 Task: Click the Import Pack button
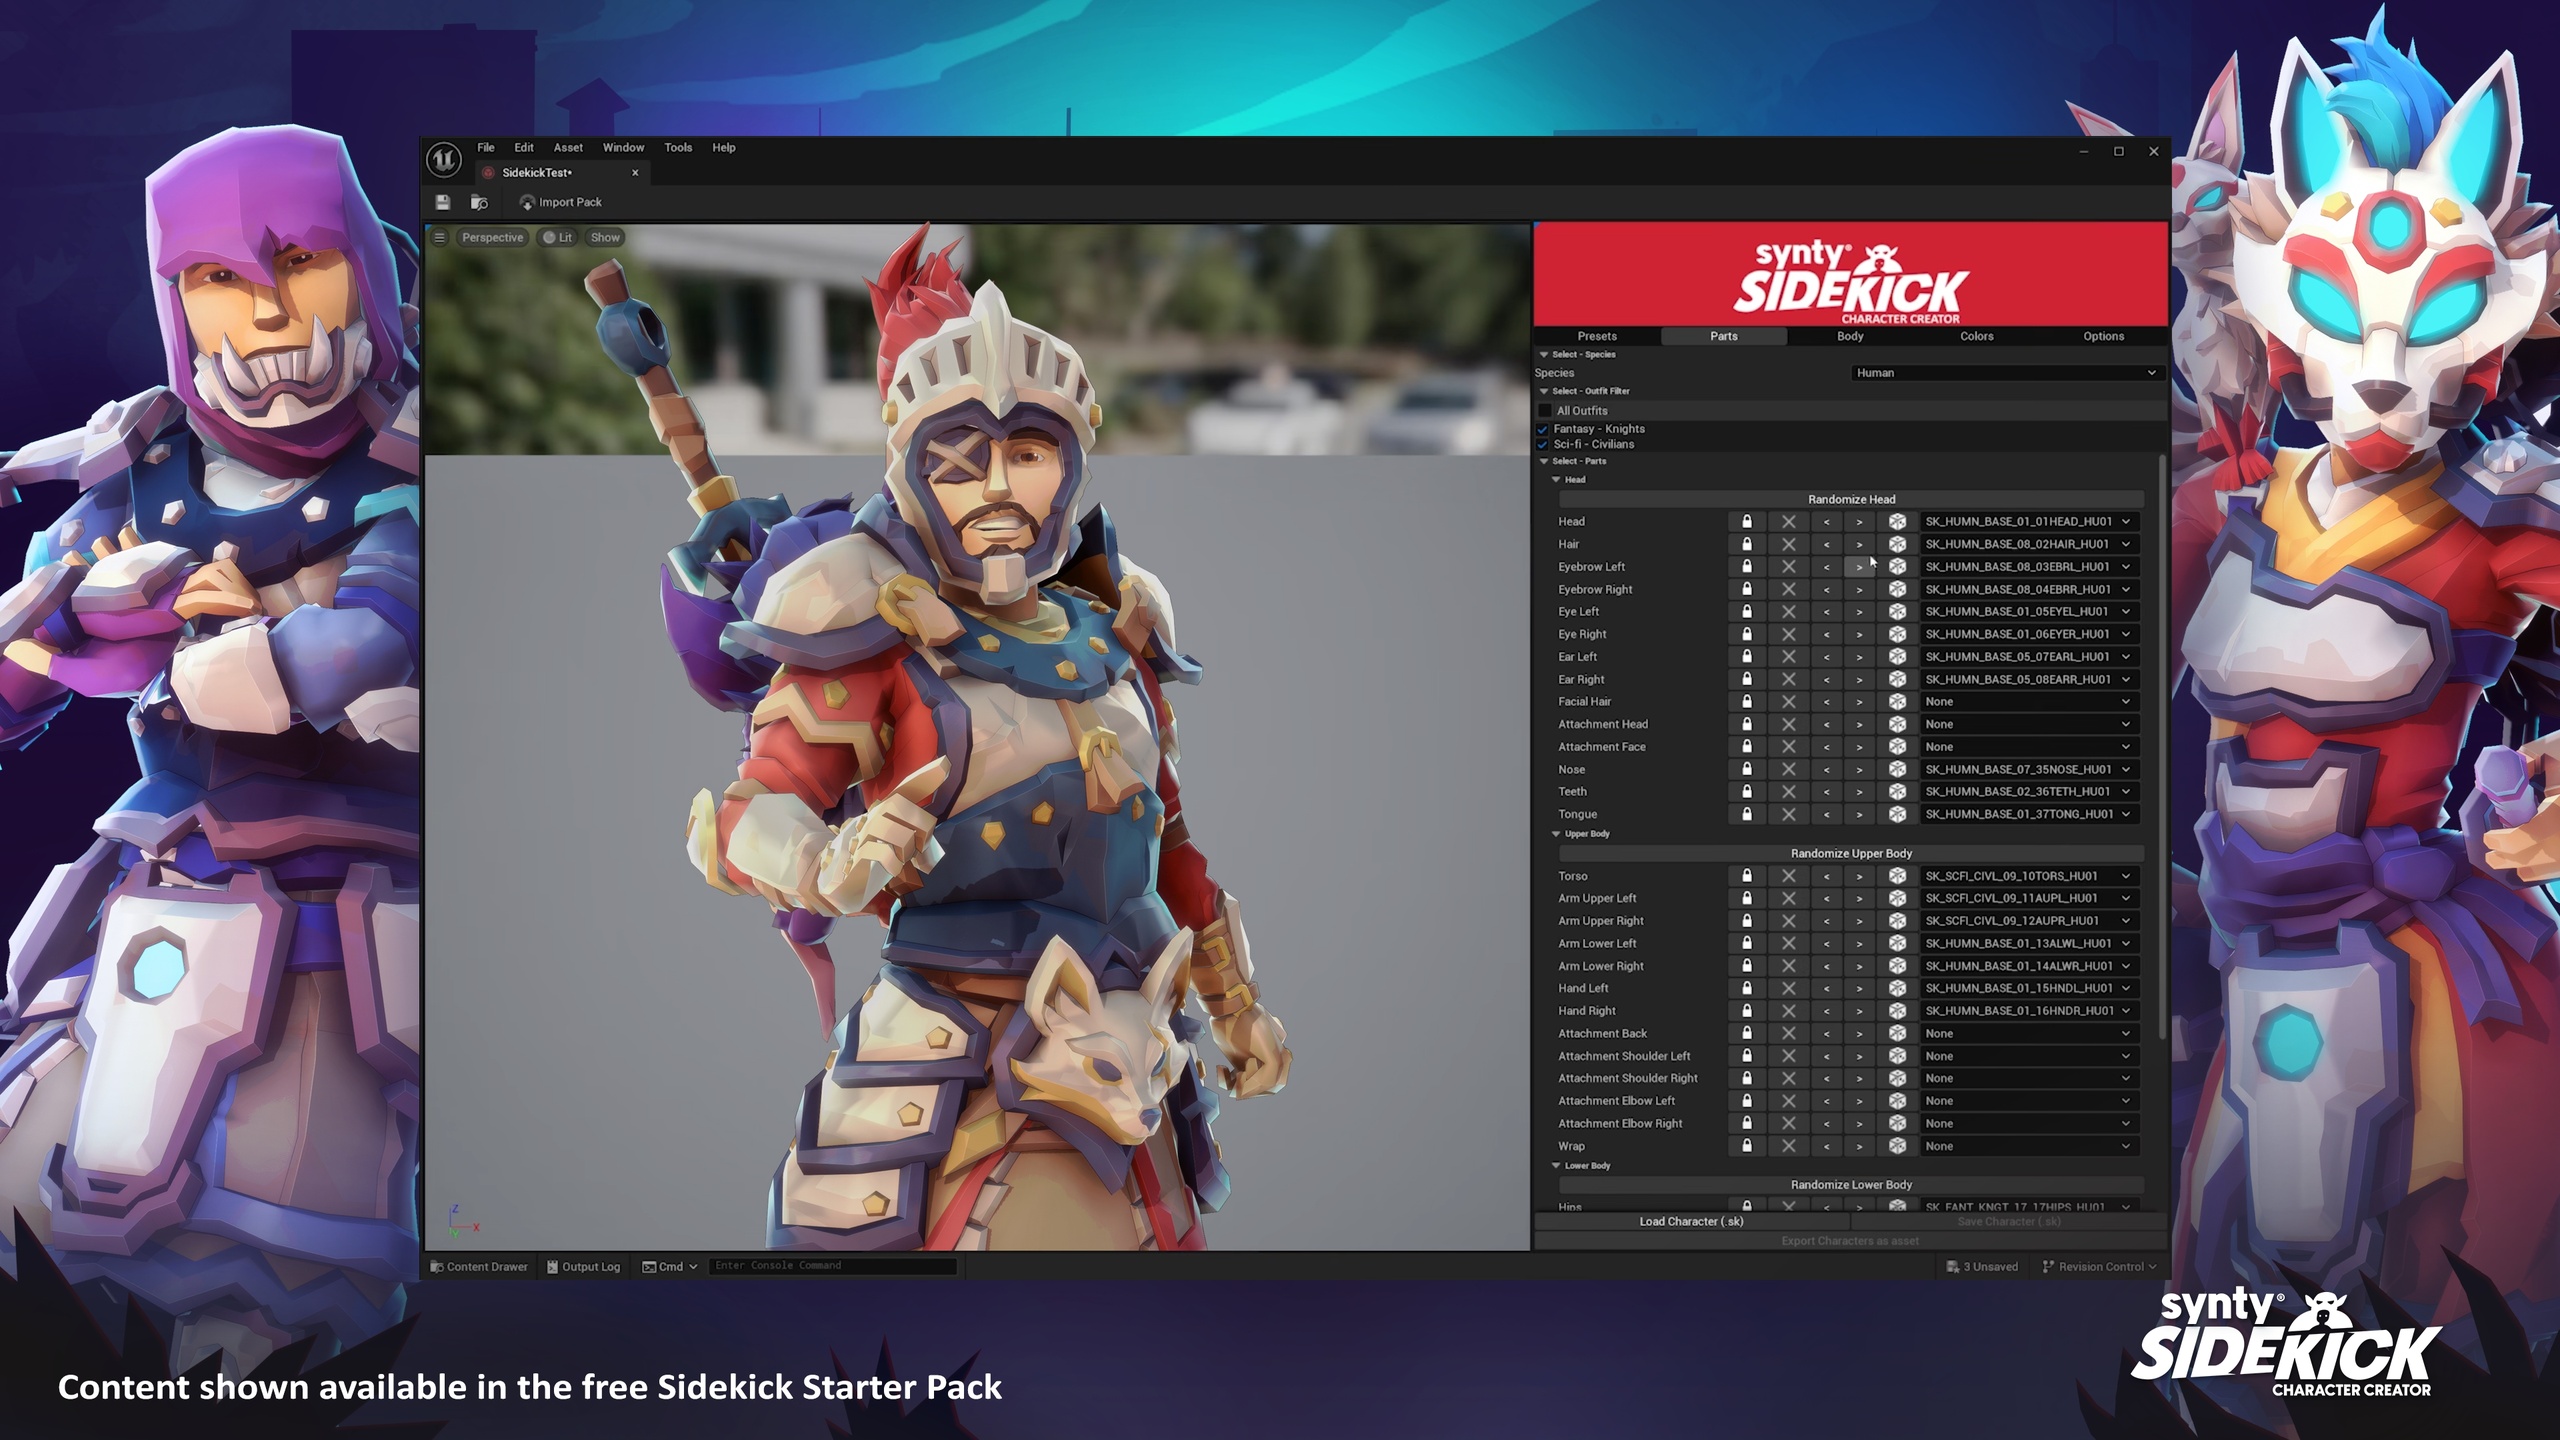click(561, 203)
